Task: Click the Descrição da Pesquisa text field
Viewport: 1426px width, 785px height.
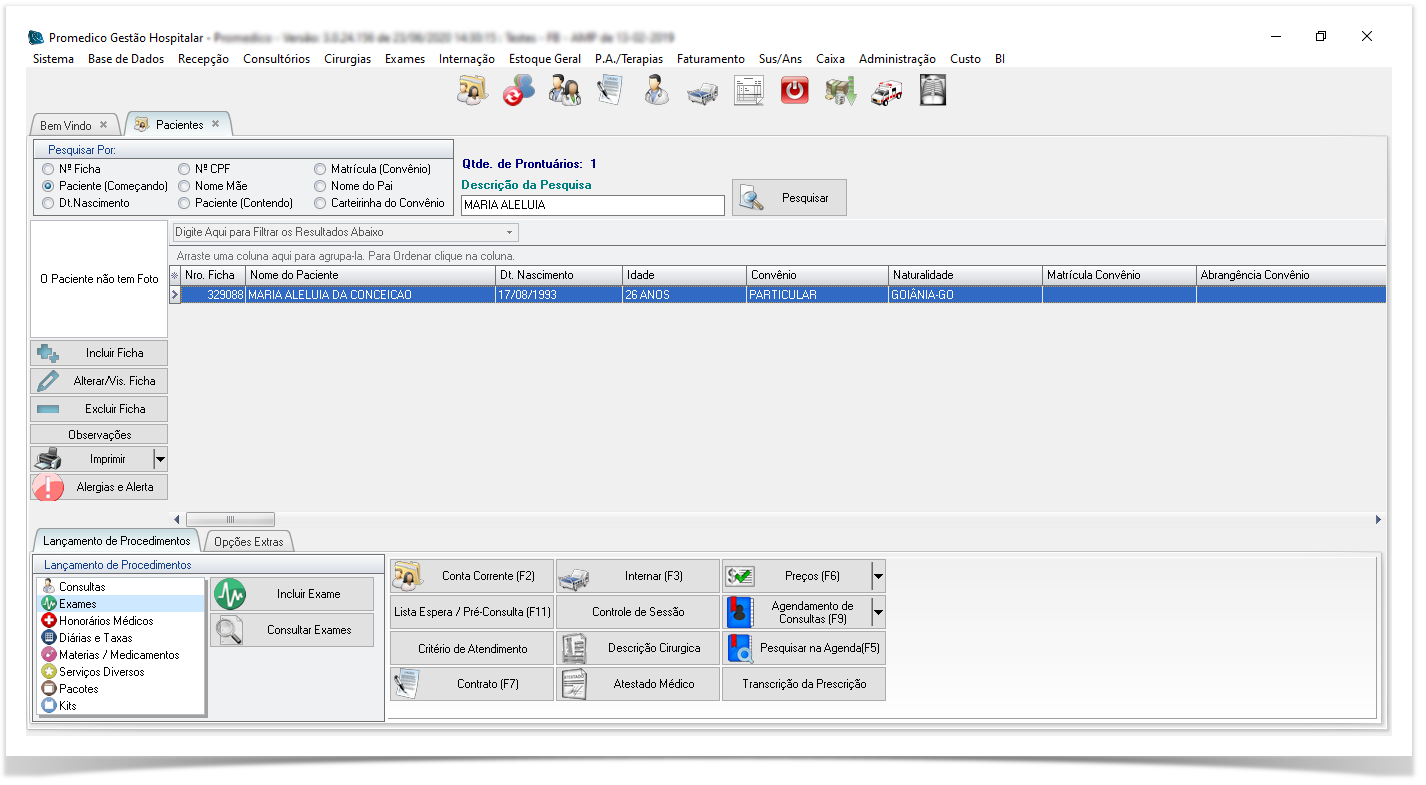Action: tap(592, 205)
